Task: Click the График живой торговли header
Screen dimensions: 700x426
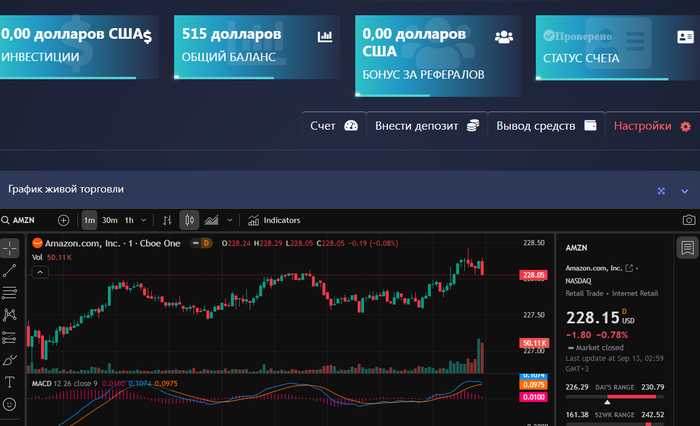Action: pyautogui.click(x=66, y=189)
